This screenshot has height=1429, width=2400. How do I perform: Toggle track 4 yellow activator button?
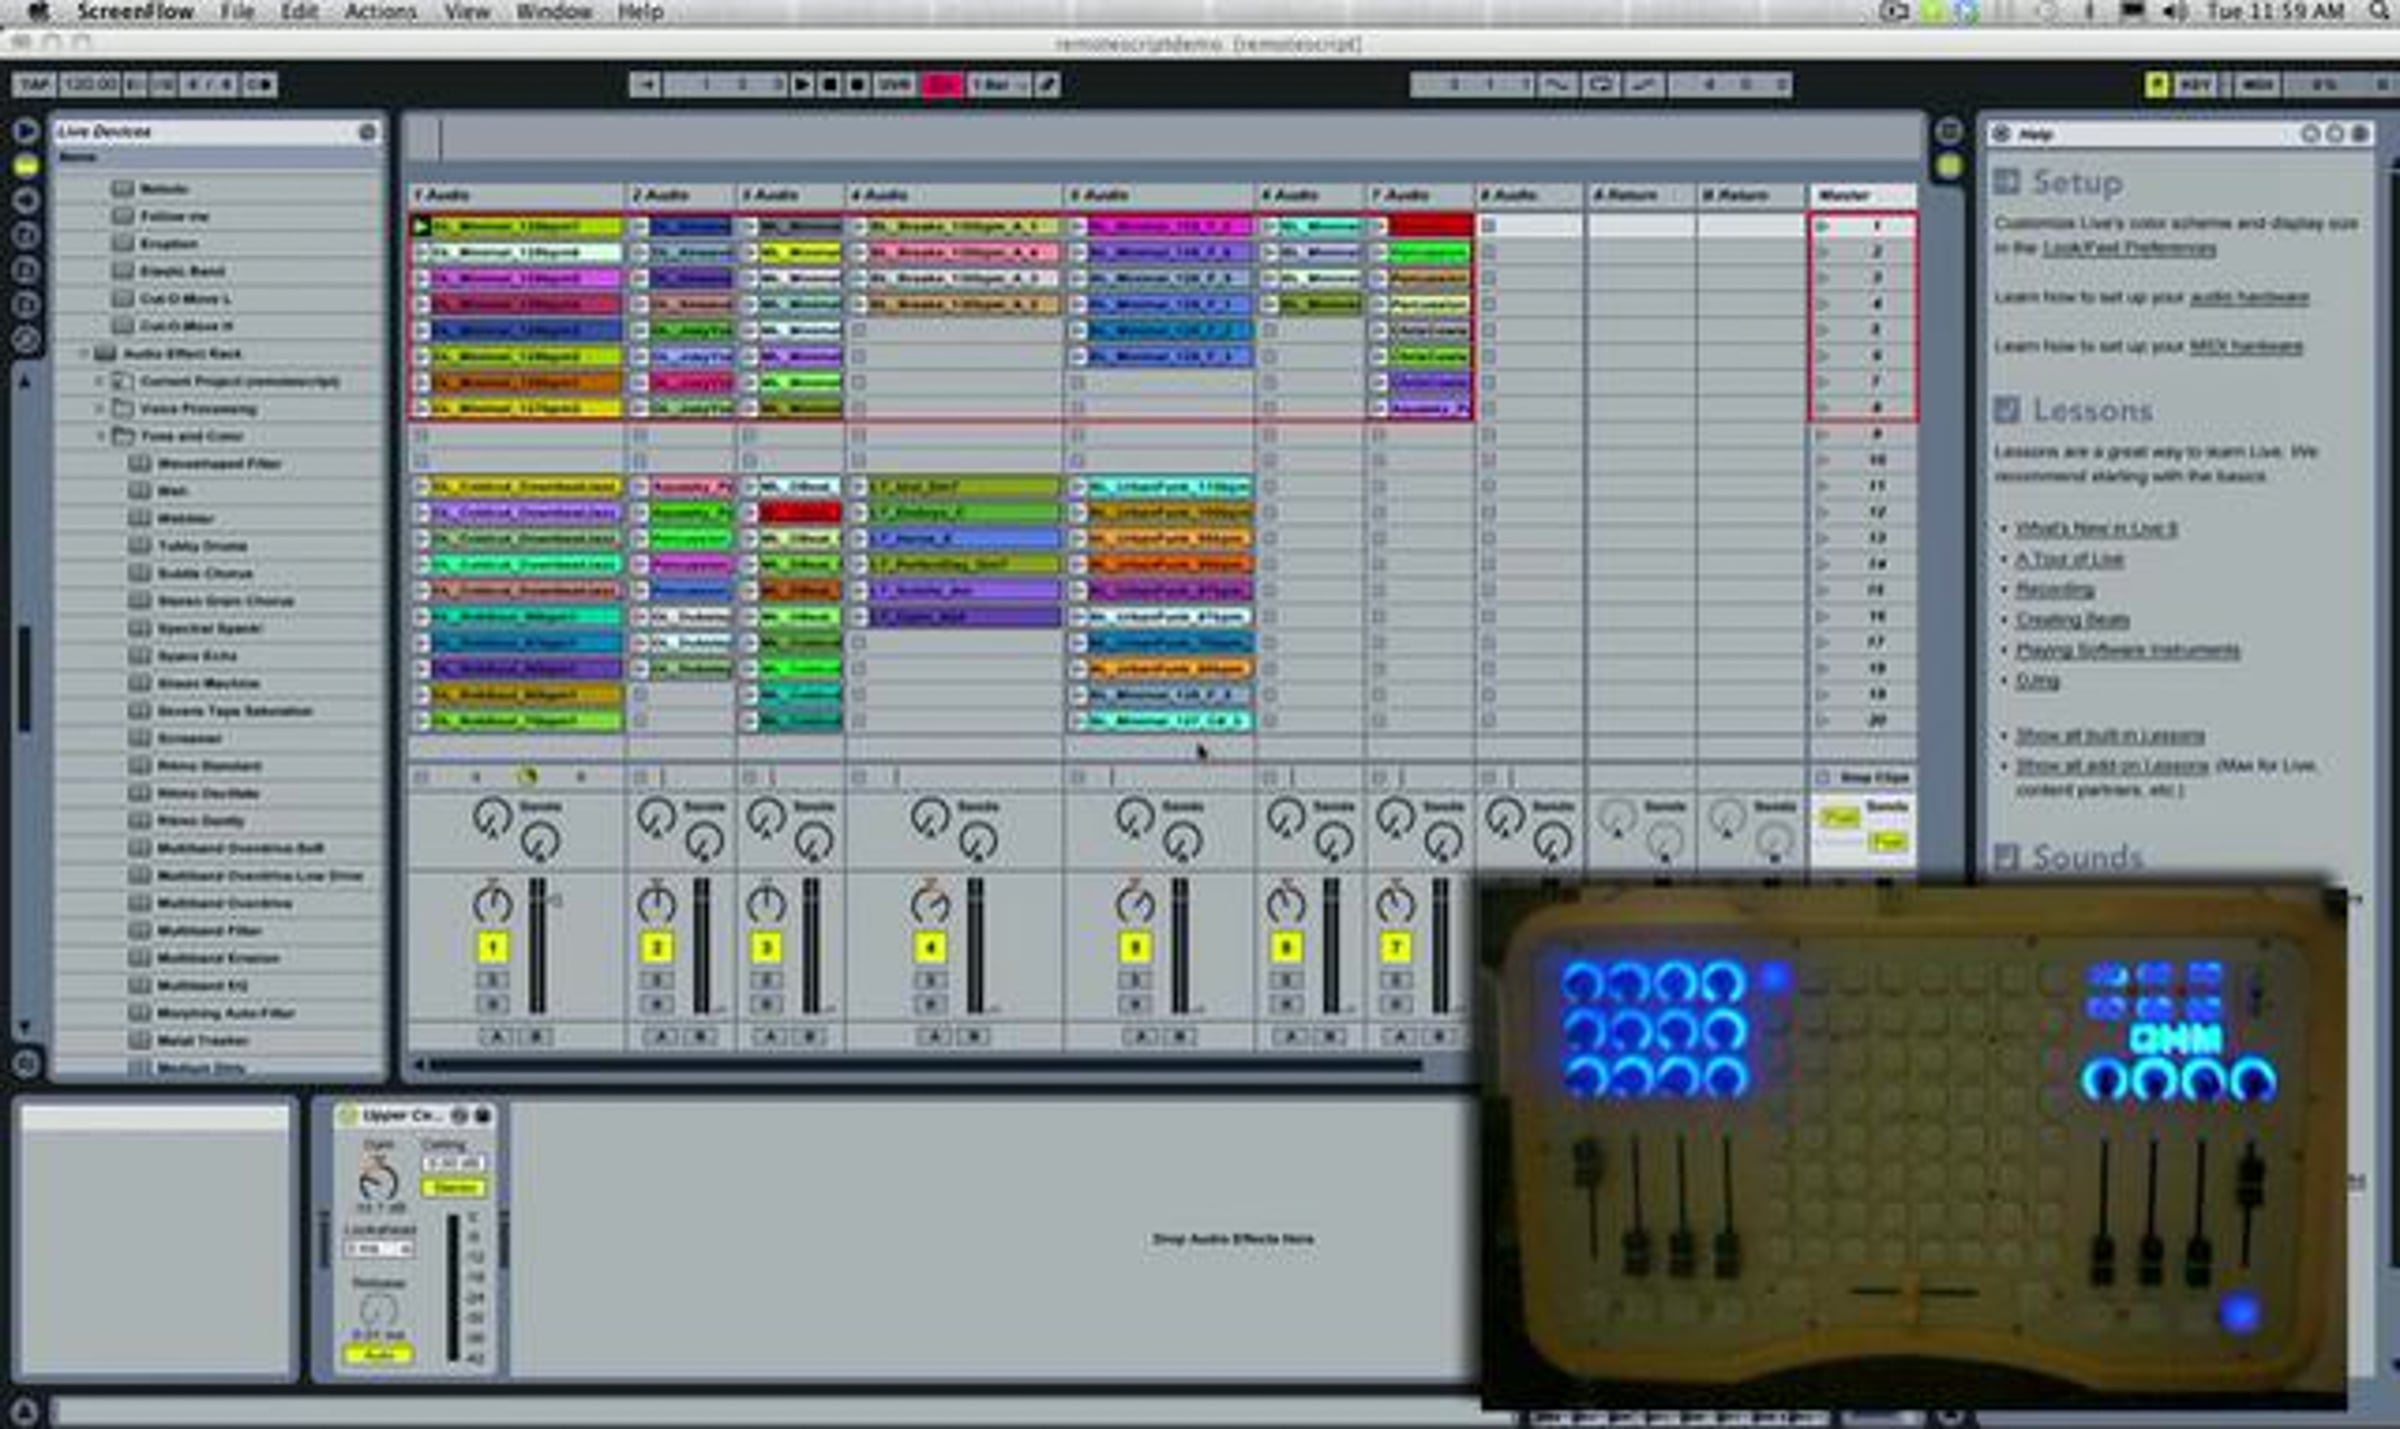pos(930,947)
